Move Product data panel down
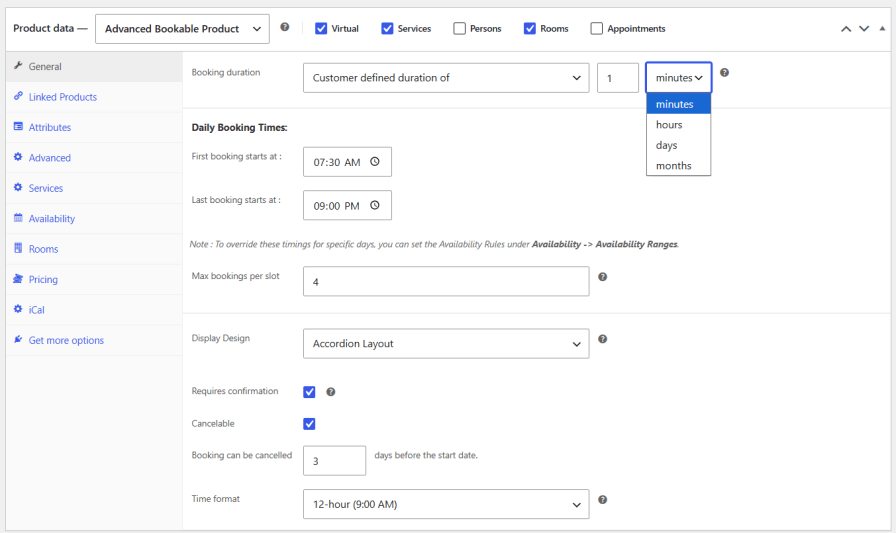Image resolution: width=896 pixels, height=533 pixels. coord(864,29)
